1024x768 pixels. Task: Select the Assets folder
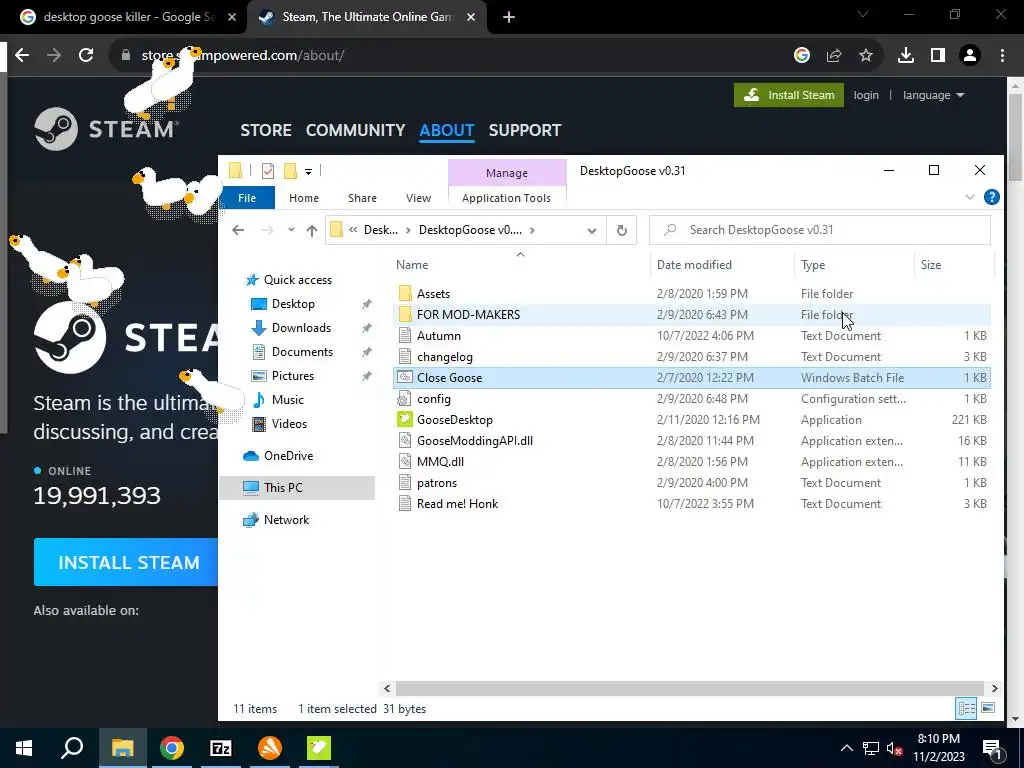coord(692,294)
